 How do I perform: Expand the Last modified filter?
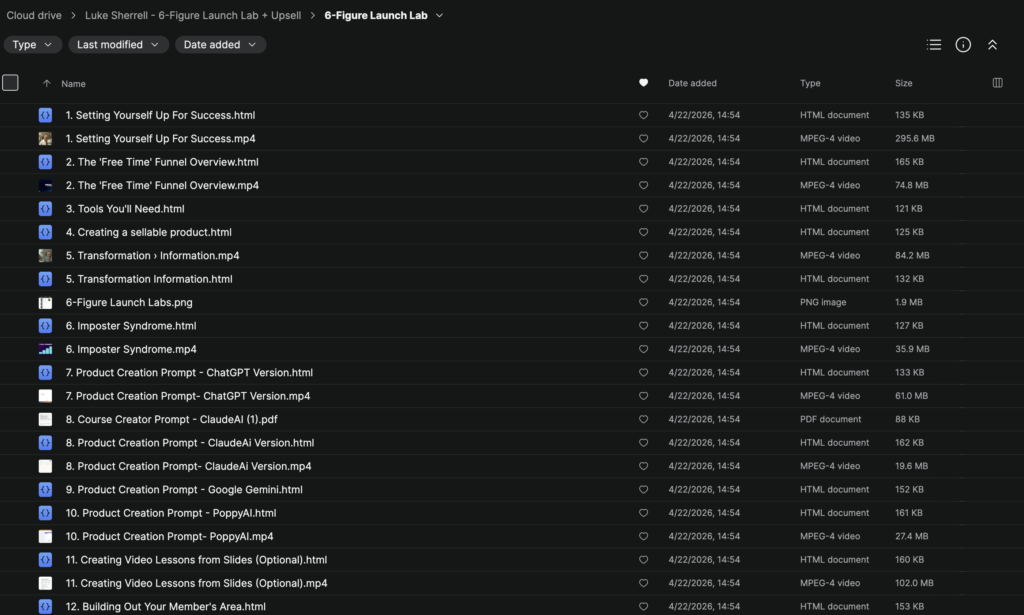point(118,45)
